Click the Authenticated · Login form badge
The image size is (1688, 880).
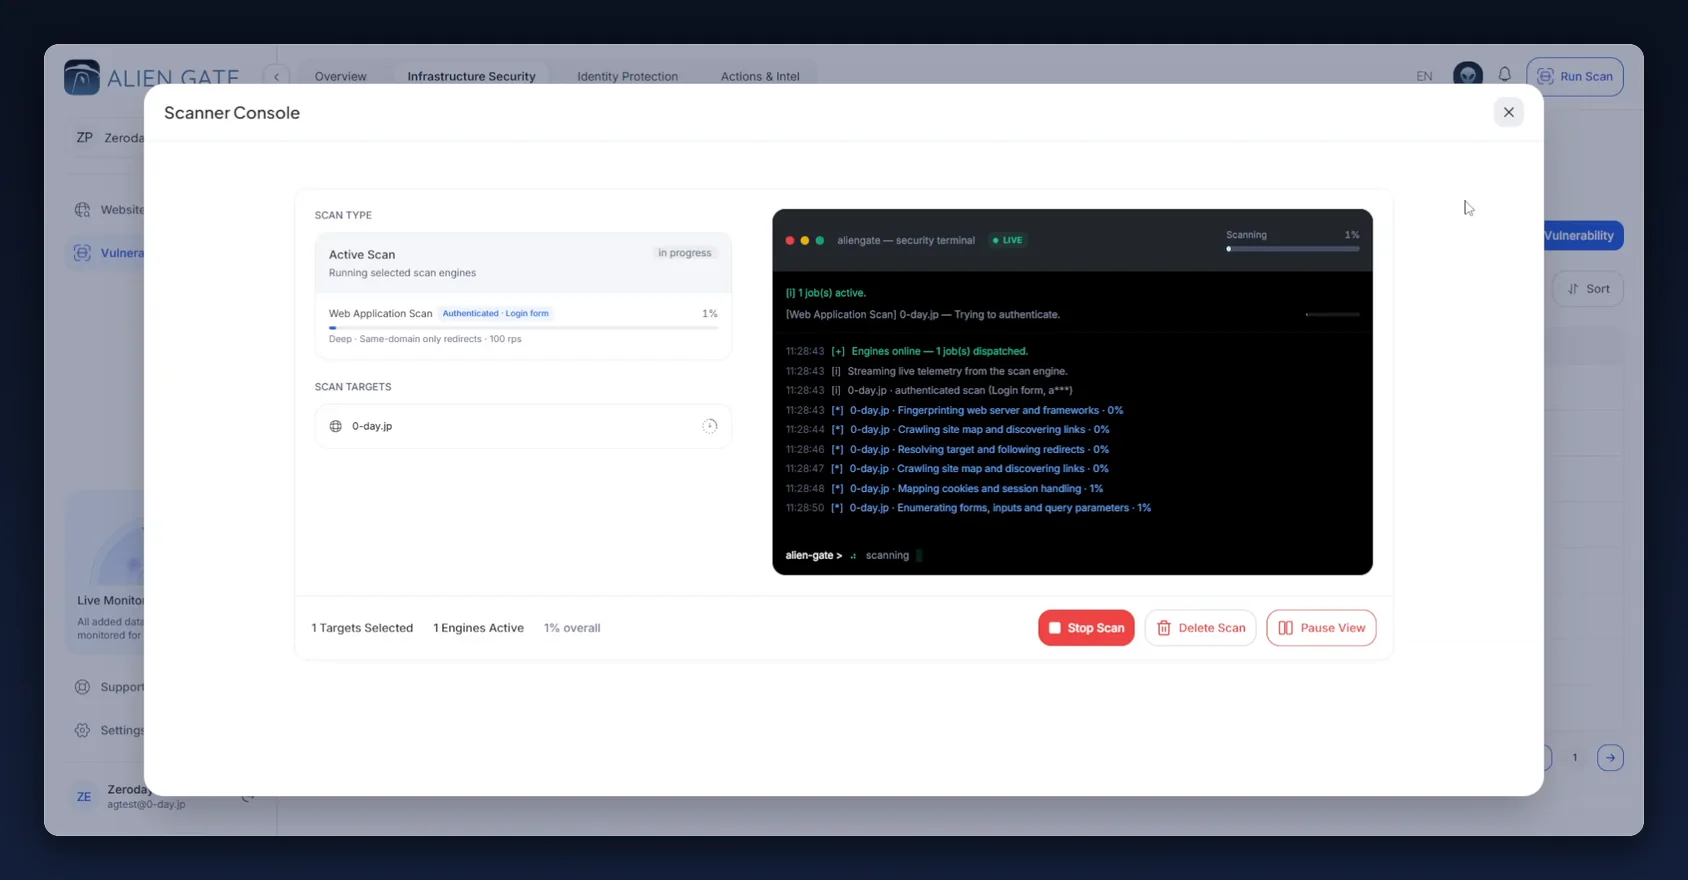[496, 313]
